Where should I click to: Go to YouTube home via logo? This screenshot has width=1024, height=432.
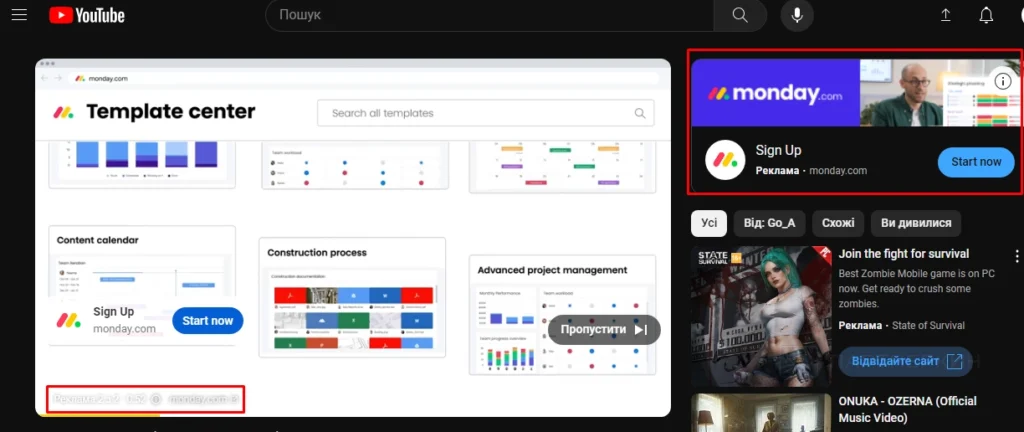coord(87,16)
